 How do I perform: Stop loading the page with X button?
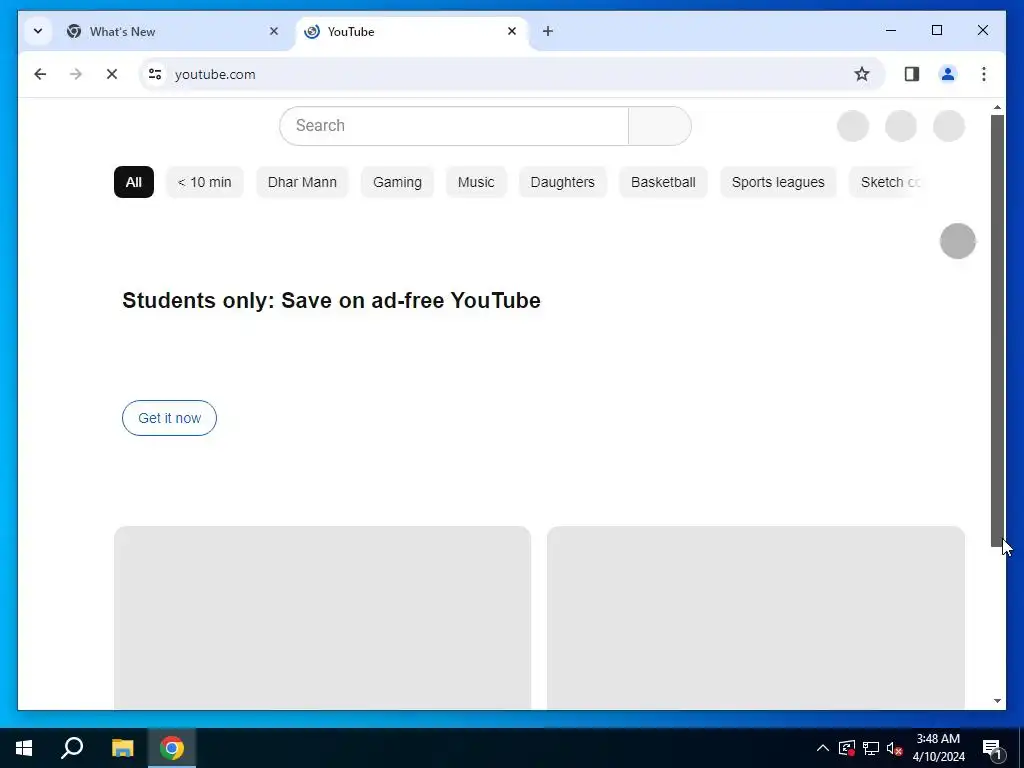click(112, 74)
